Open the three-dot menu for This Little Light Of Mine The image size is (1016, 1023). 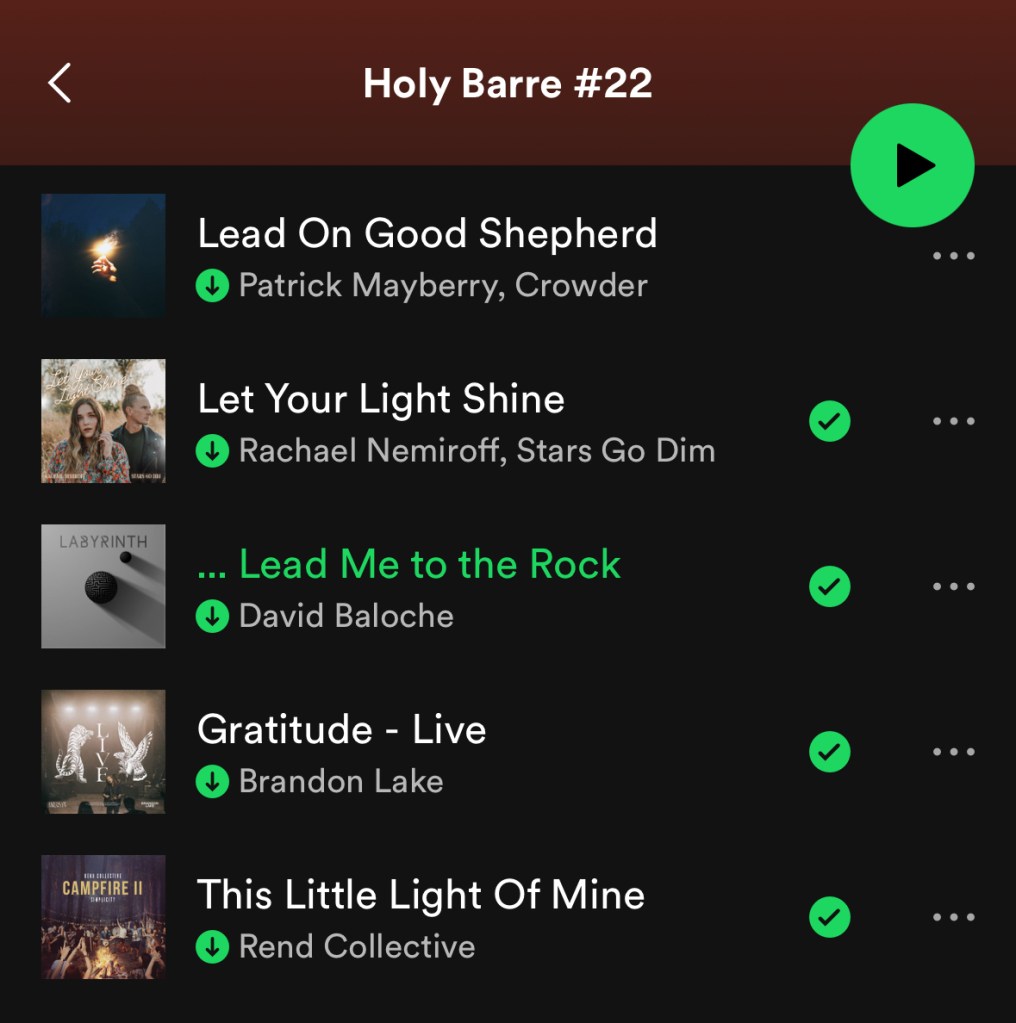coord(953,917)
